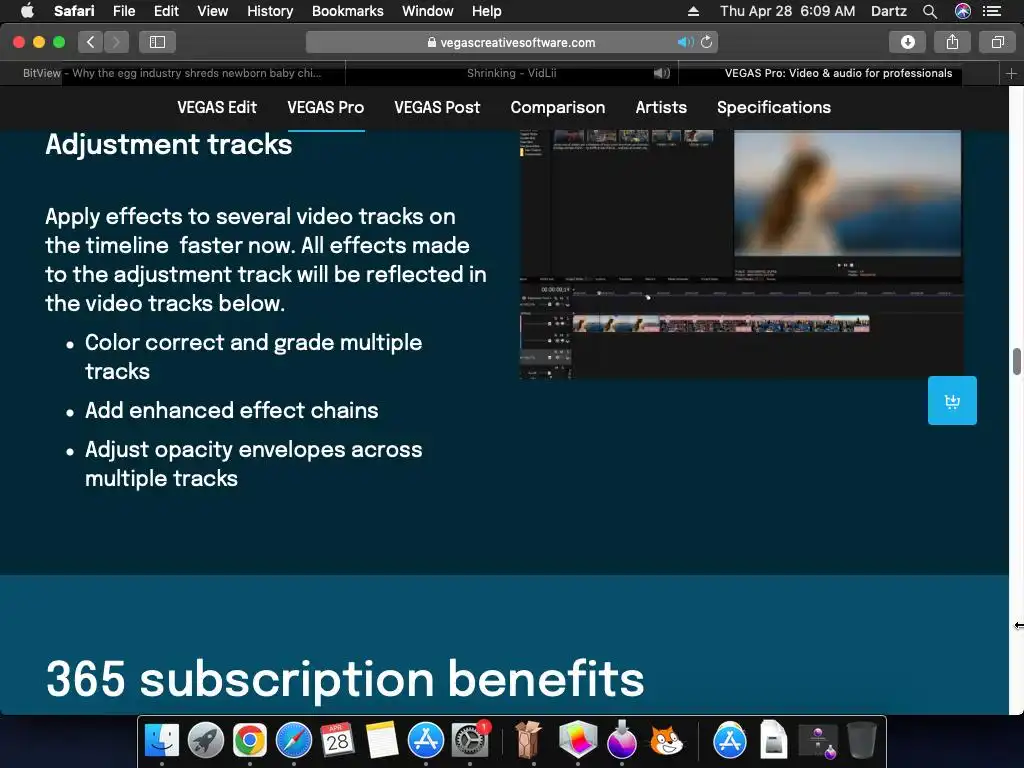The width and height of the screenshot is (1024, 768).
Task: Open Finder from the Dock
Action: [161, 741]
